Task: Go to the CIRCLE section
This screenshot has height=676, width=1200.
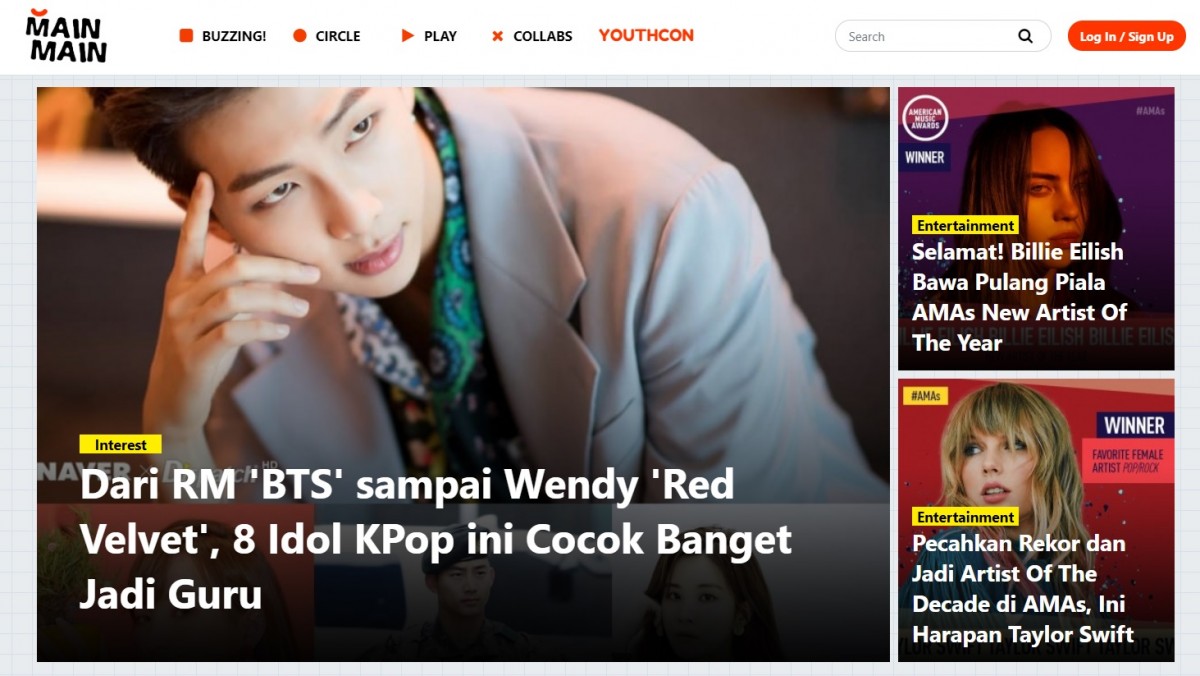Action: click(x=338, y=36)
